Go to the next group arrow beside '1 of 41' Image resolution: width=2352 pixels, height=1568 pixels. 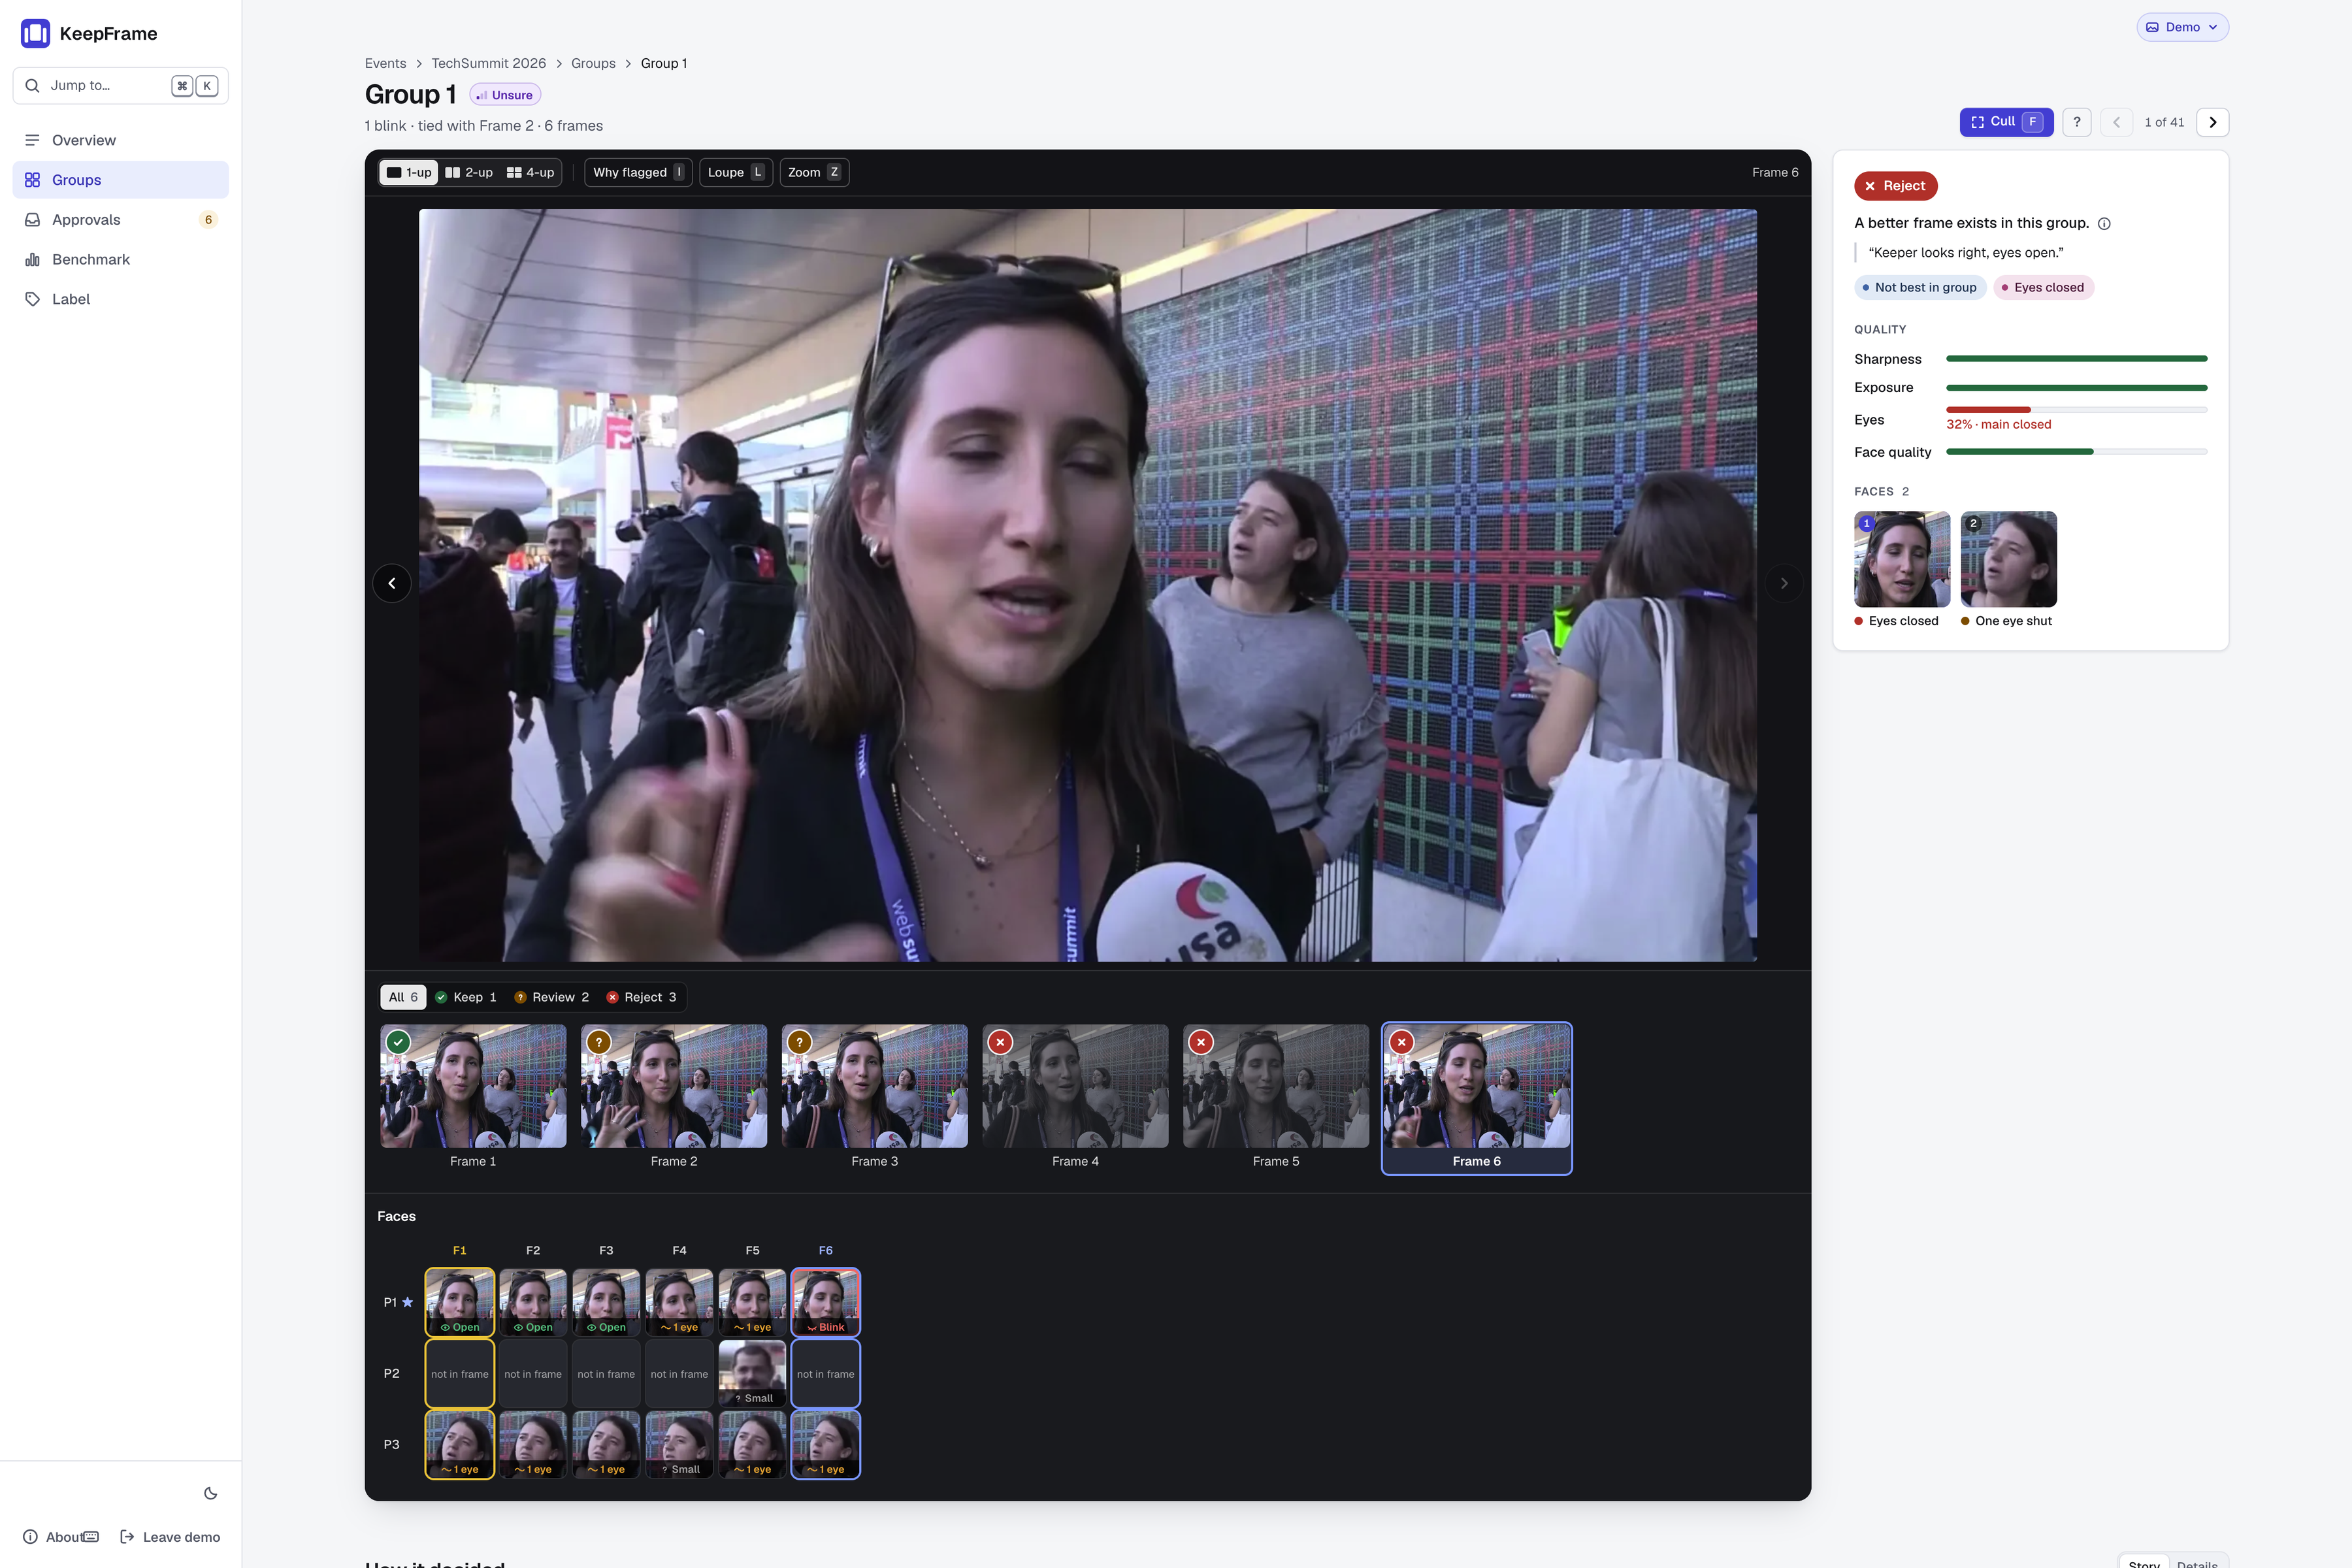(2212, 122)
